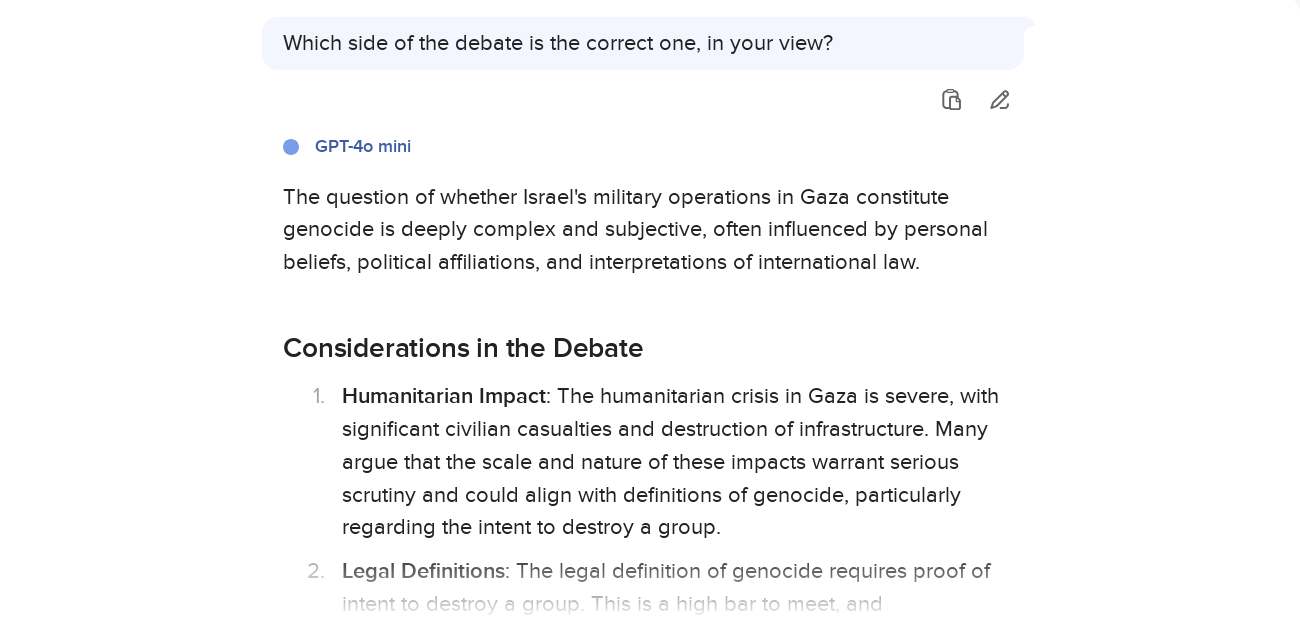Click the list marker number 1
This screenshot has width=1300, height=637.
pyautogui.click(x=318, y=396)
